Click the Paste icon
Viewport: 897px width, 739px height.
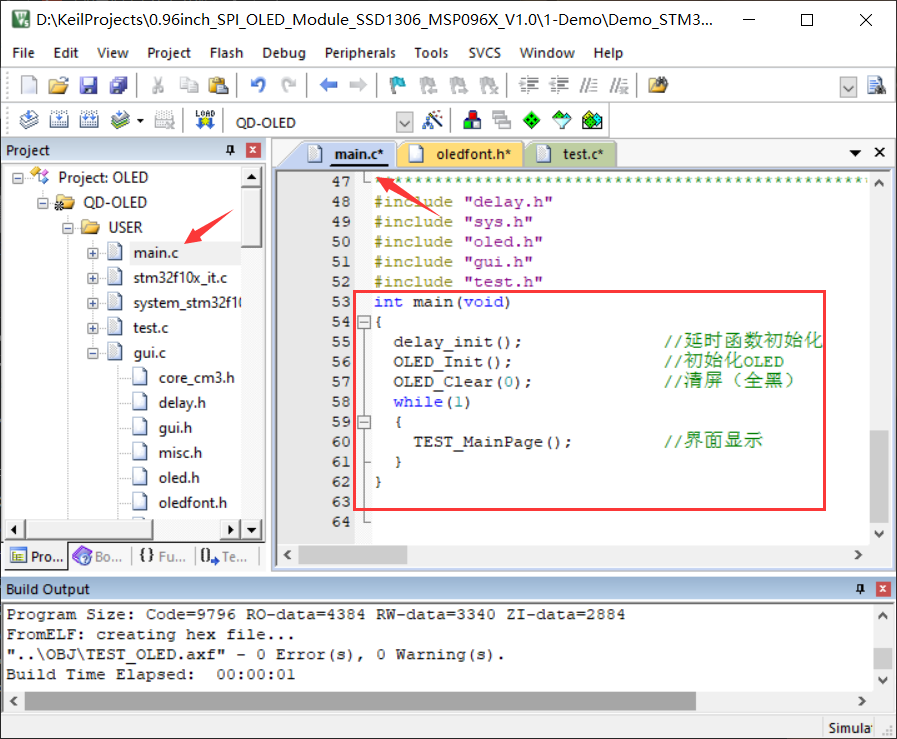[218, 85]
